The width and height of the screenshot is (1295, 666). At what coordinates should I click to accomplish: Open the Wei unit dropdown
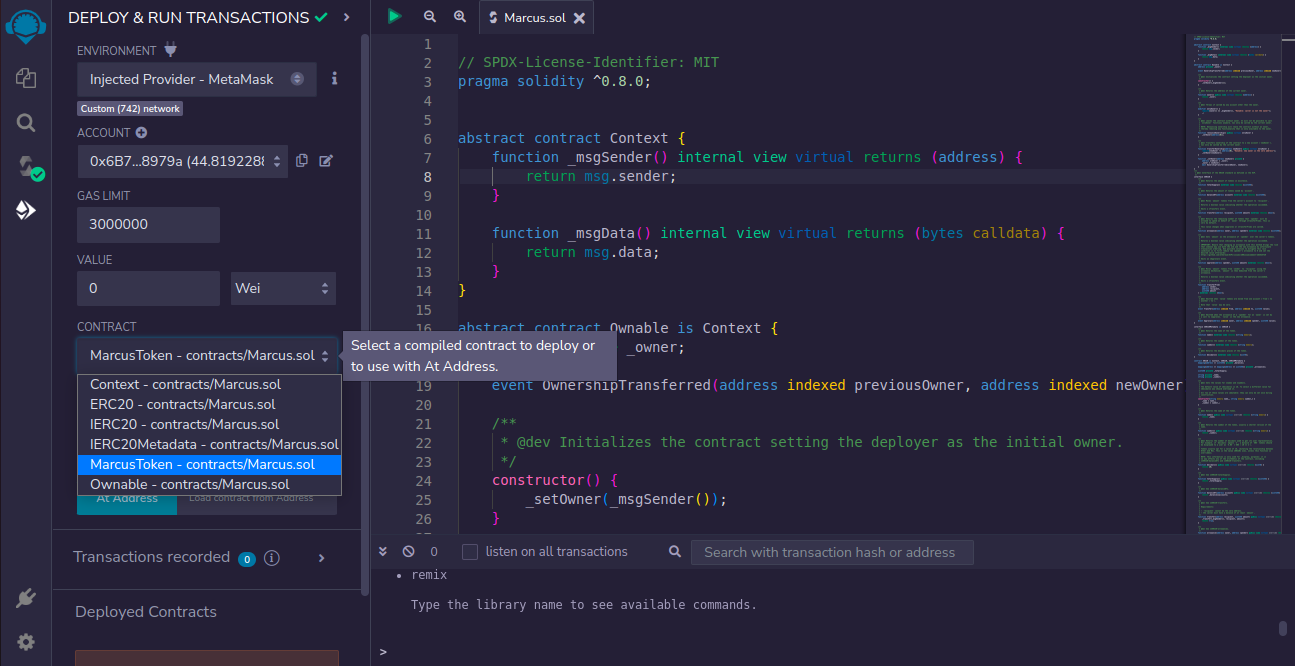[283, 288]
